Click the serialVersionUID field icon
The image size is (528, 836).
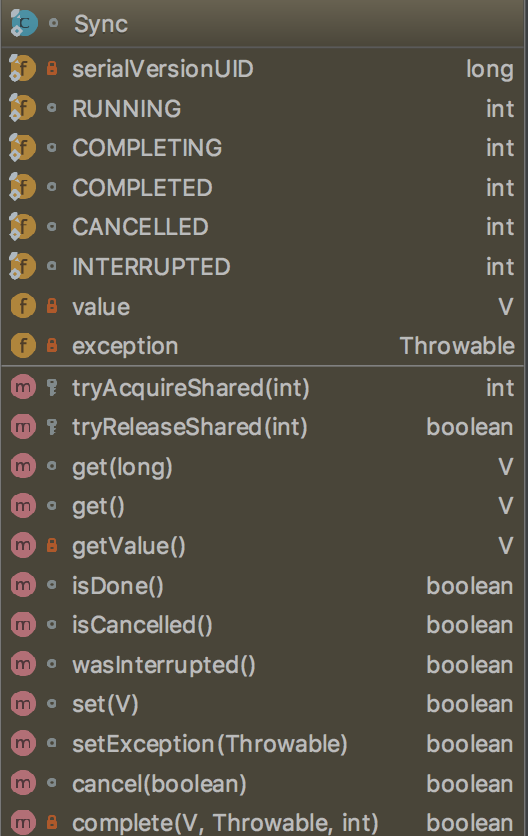click(22, 69)
